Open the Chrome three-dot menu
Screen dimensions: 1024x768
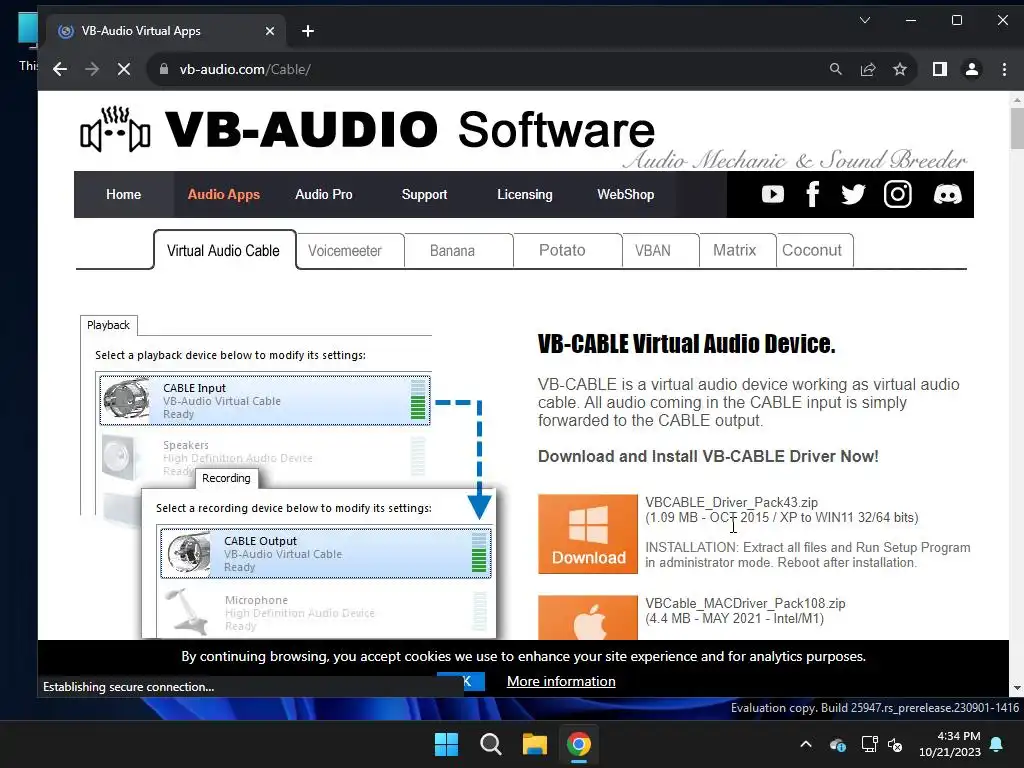1004,69
